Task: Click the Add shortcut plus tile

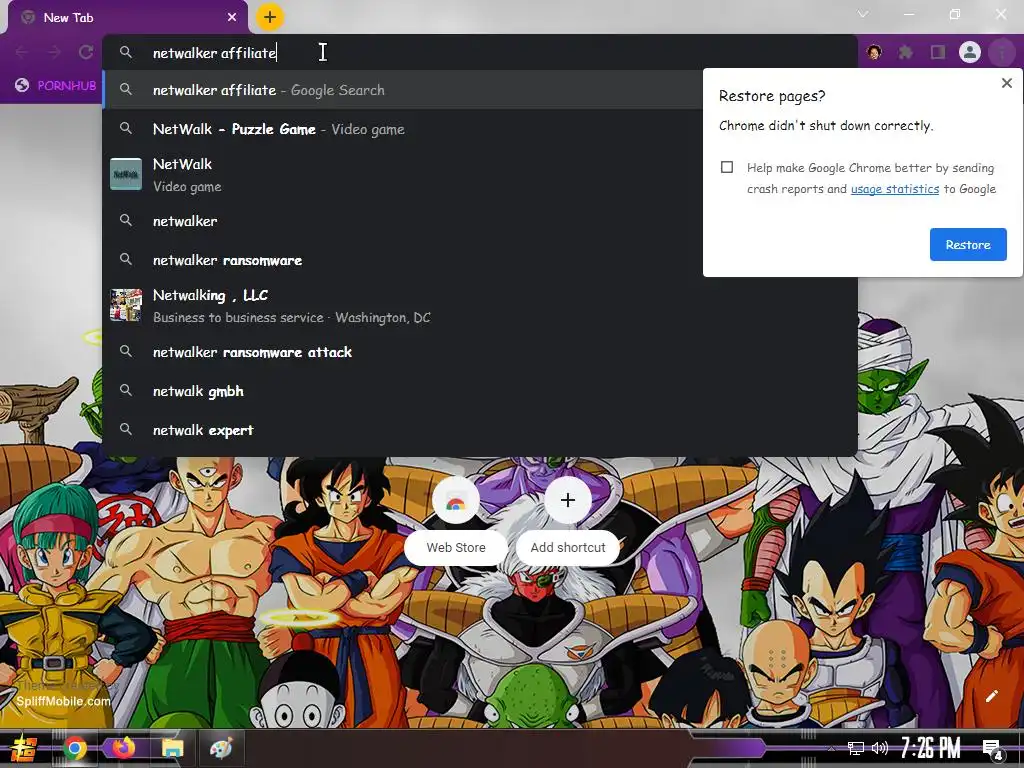Action: point(568,520)
